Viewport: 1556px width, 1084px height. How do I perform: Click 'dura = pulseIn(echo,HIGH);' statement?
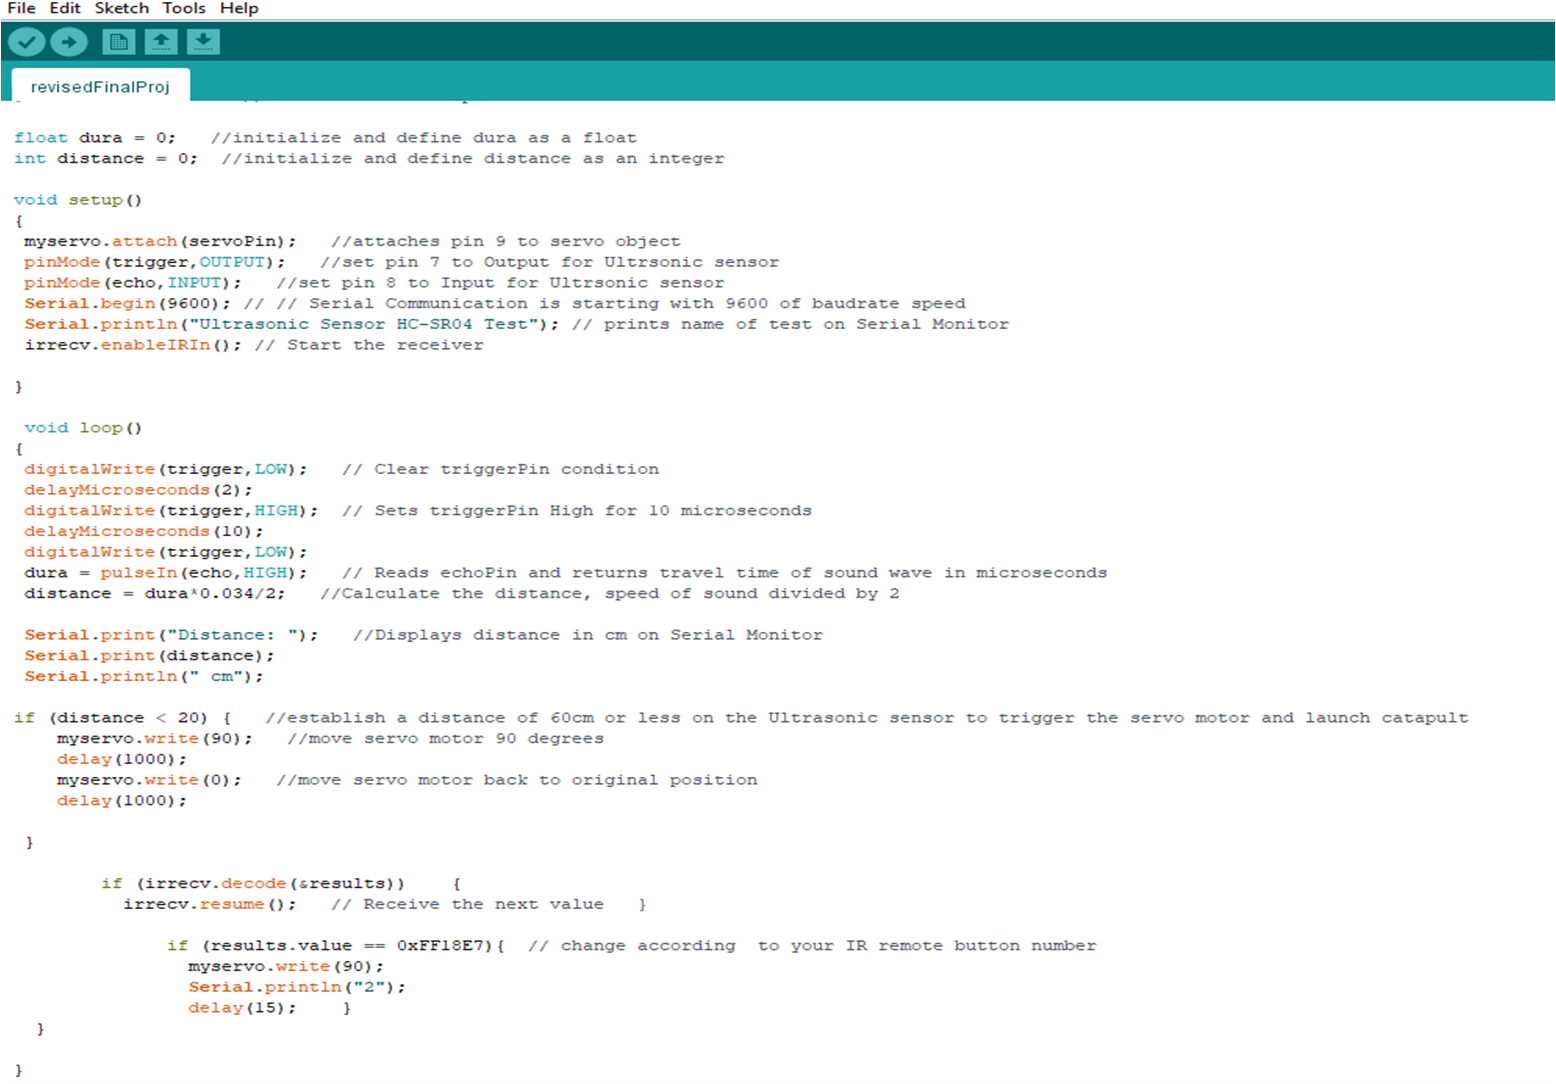coord(166,573)
